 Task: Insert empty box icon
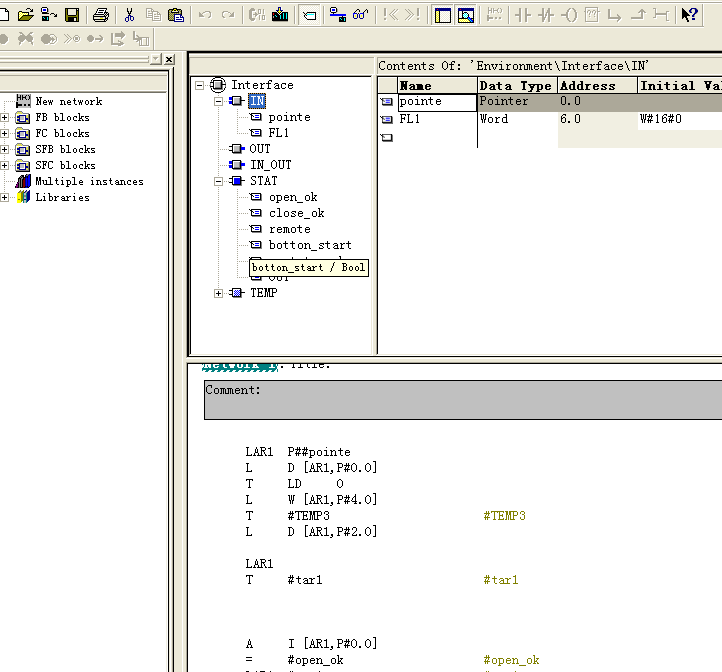point(592,15)
